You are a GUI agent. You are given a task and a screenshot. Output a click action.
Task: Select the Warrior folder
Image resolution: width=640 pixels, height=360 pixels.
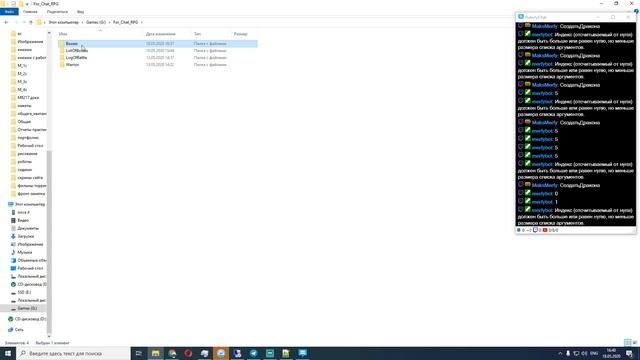click(x=72, y=64)
